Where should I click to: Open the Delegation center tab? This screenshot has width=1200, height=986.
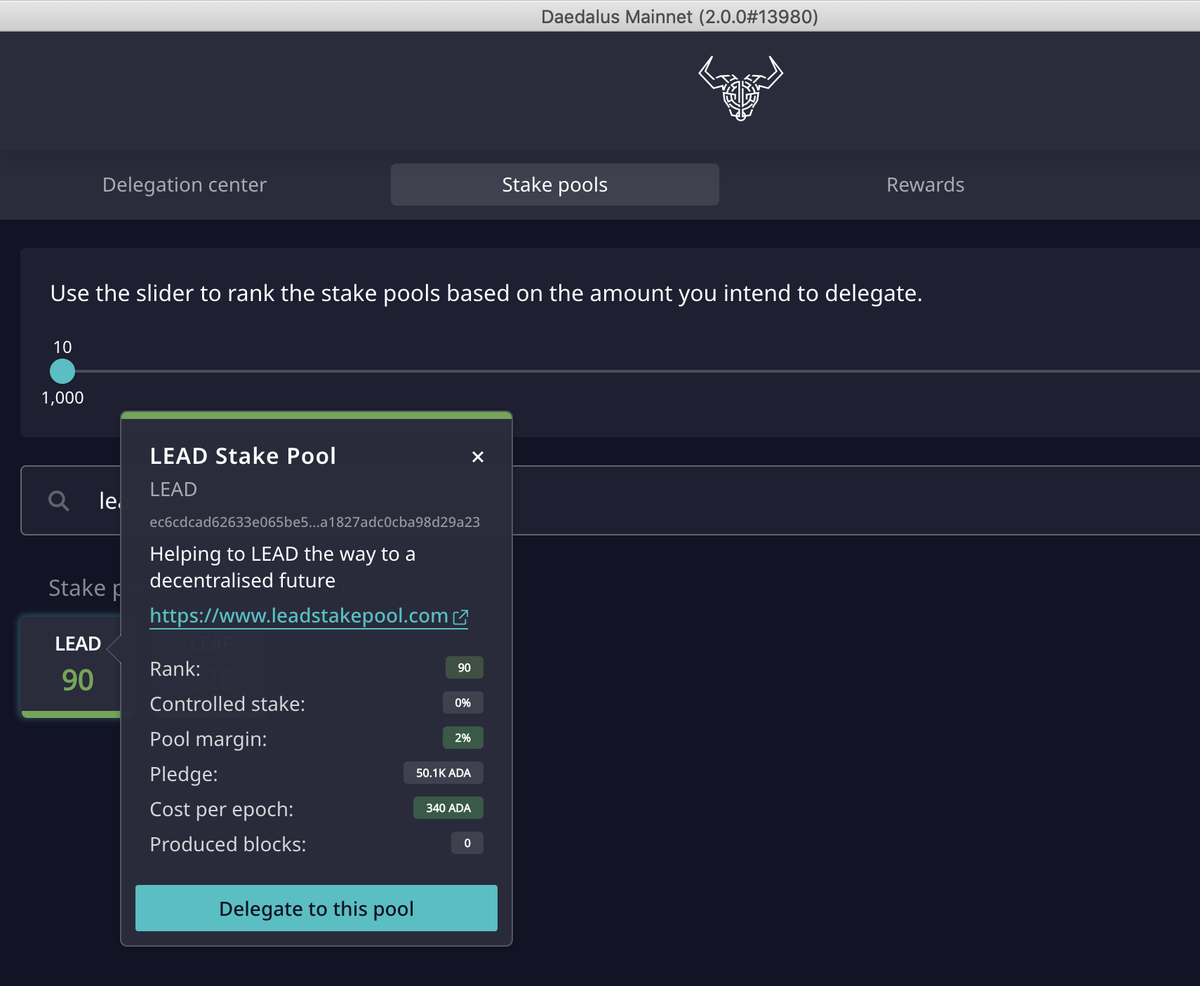184,185
